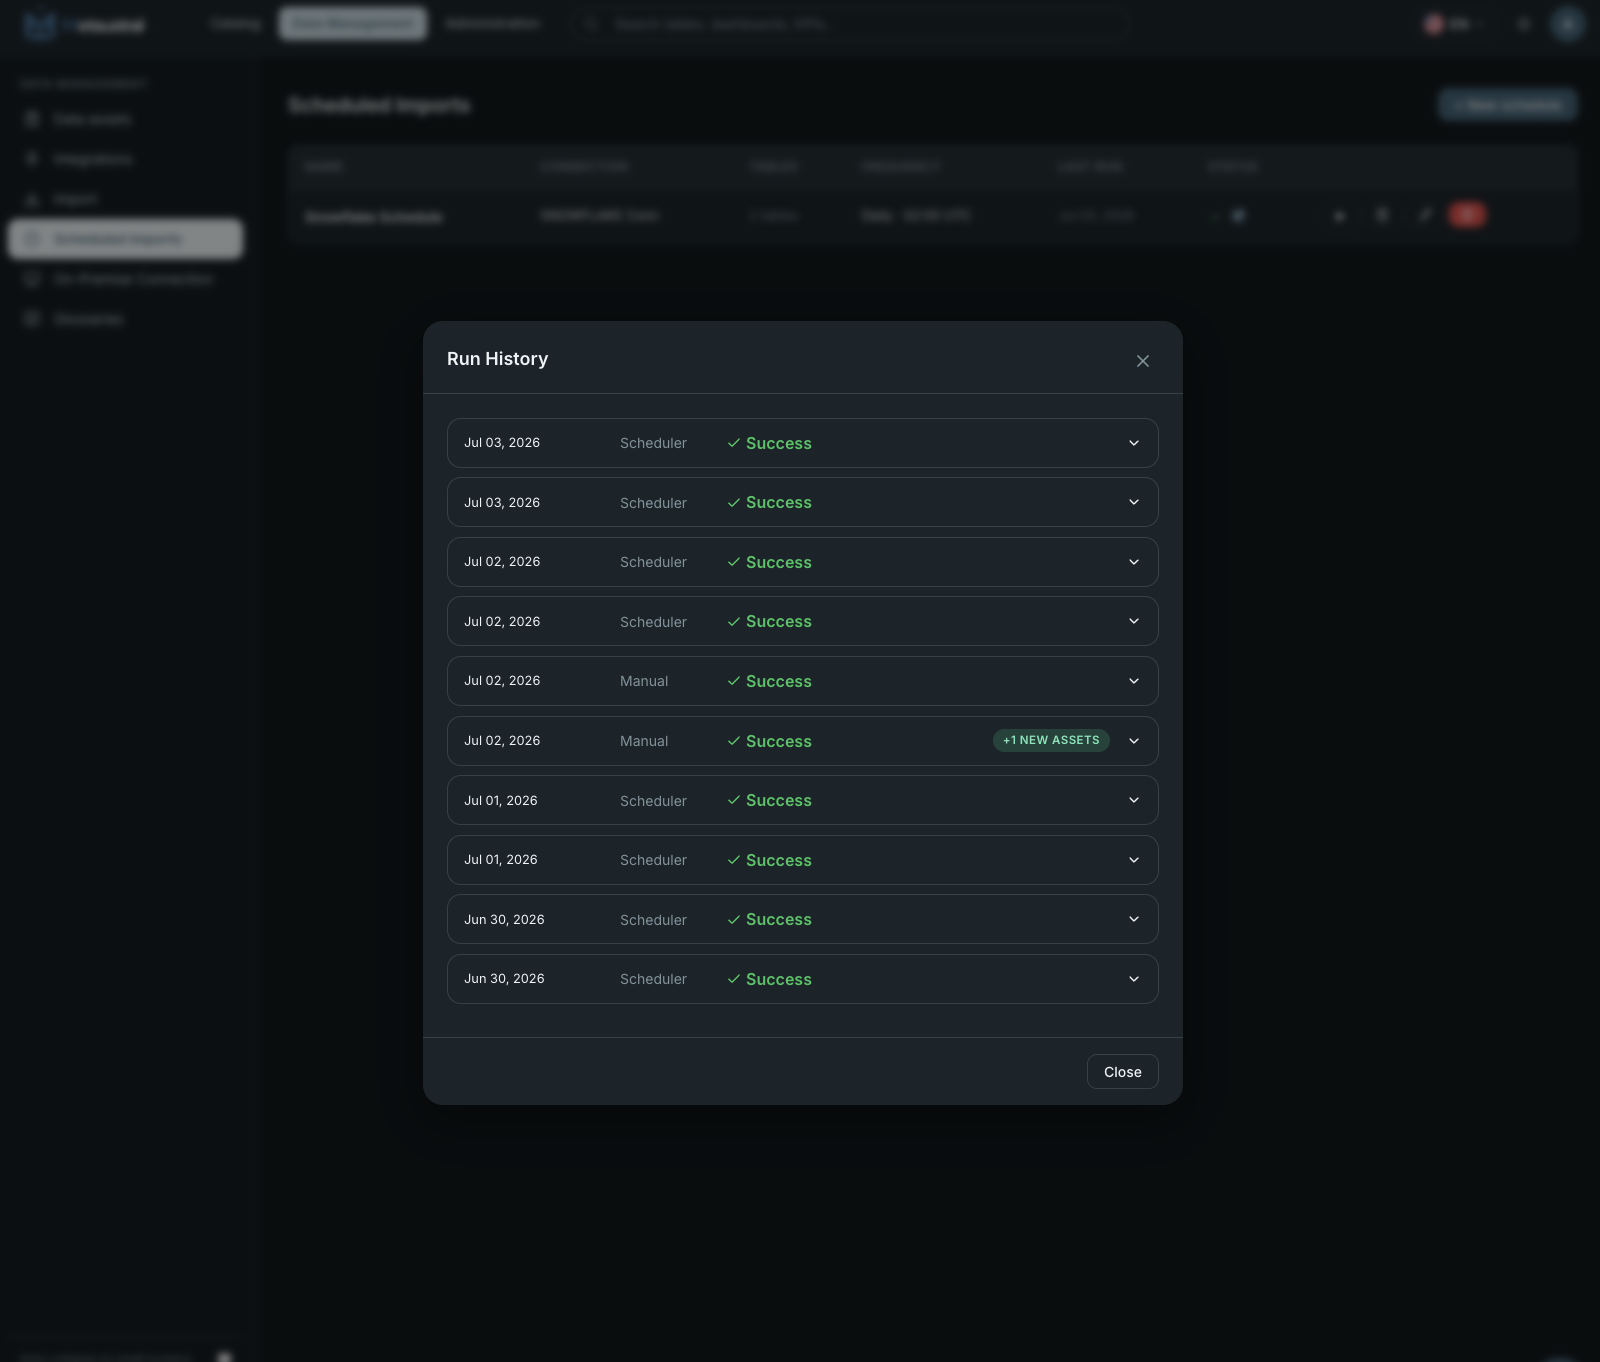The image size is (1600, 1362).
Task: Expand the first Jun 30, 2026 run chevron
Action: pyautogui.click(x=1134, y=919)
